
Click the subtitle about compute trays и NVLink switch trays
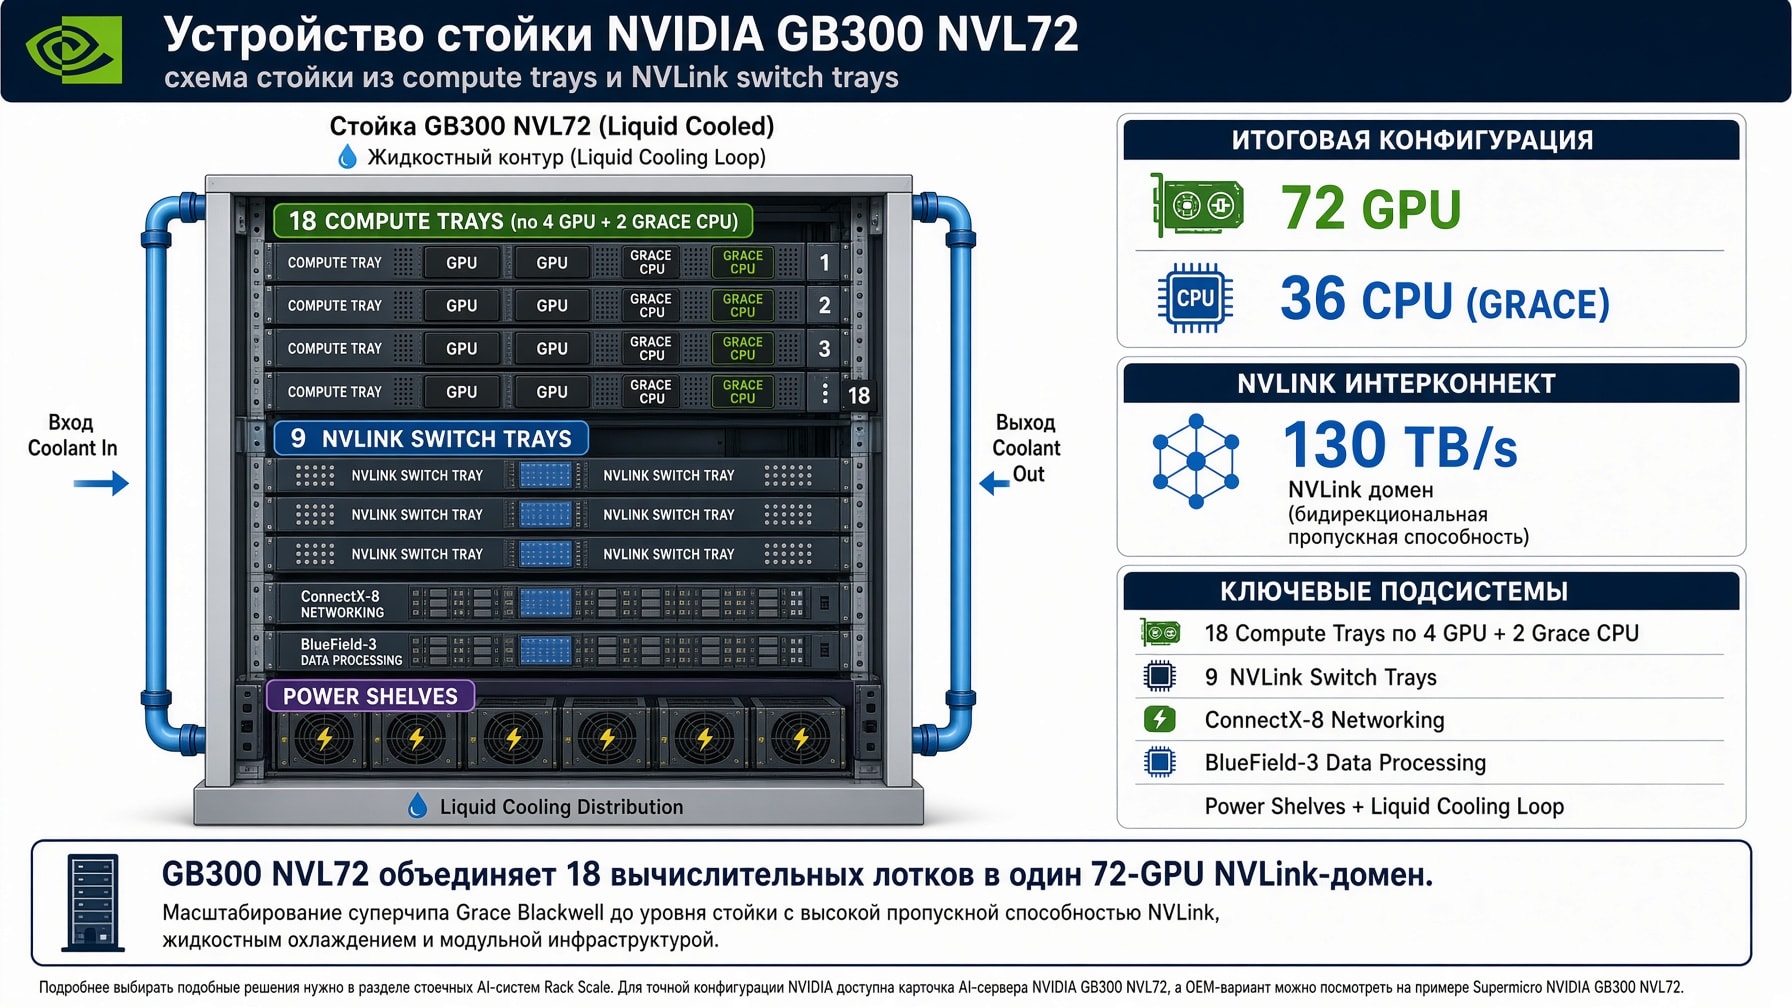[x=531, y=77]
